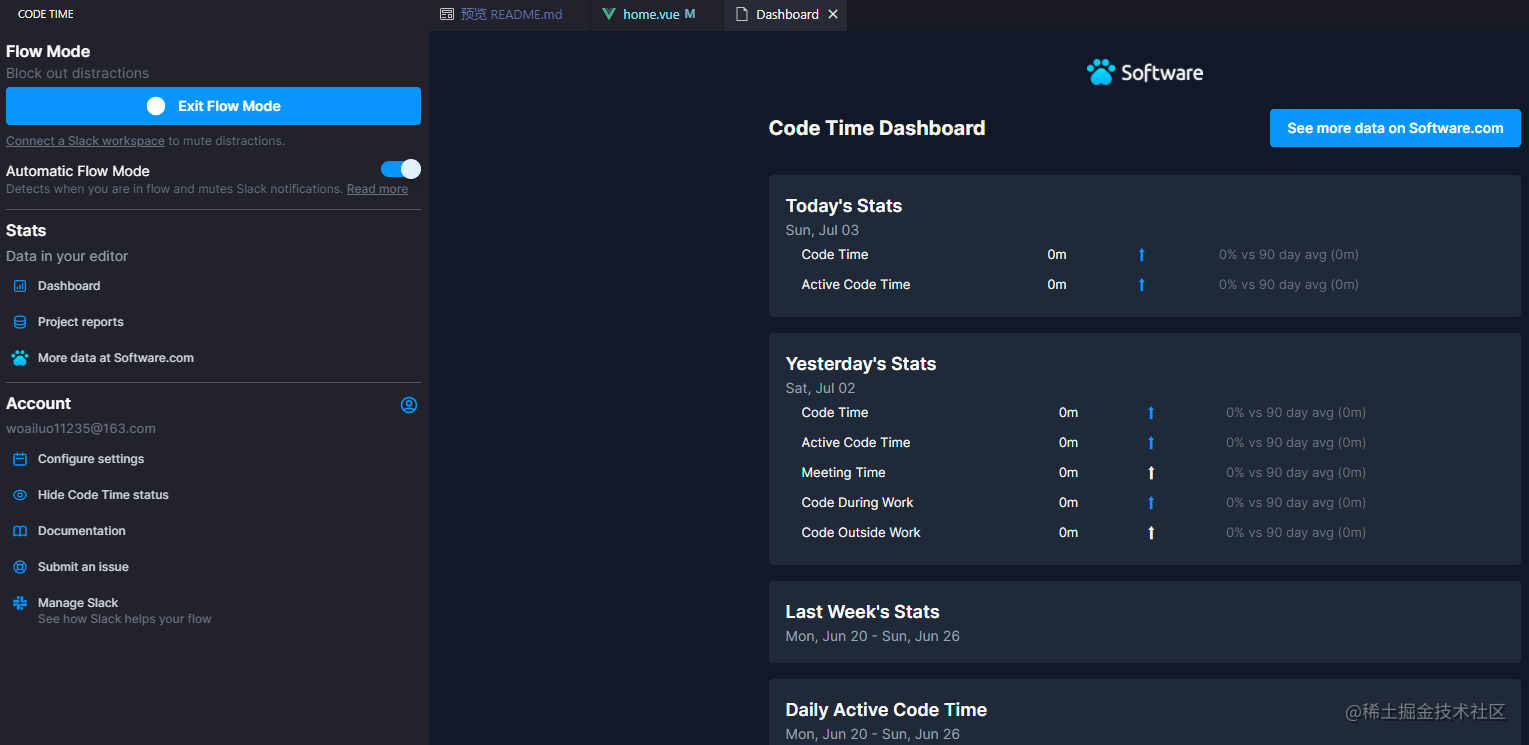Click the Meeting Time row label

point(843,473)
